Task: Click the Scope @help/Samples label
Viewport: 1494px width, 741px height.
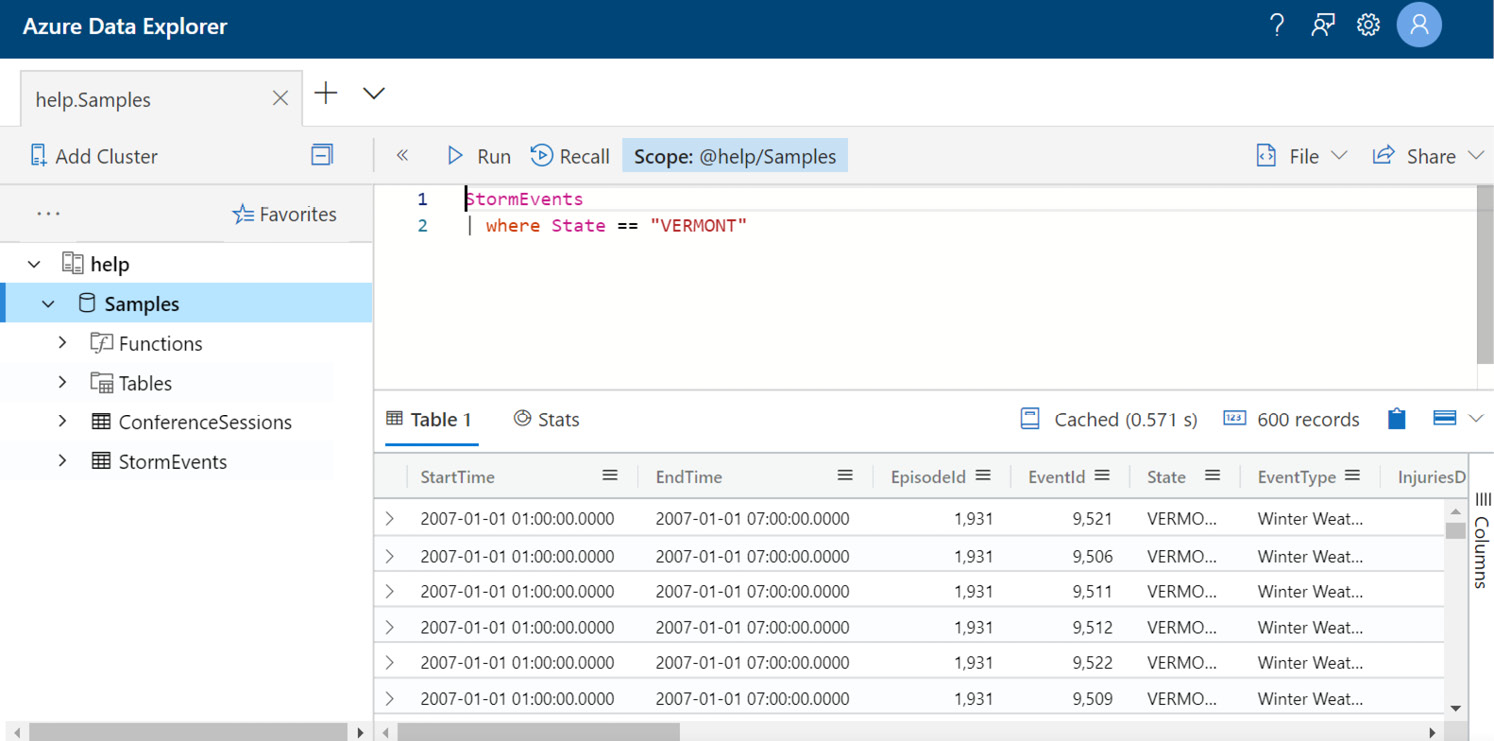Action: point(735,156)
